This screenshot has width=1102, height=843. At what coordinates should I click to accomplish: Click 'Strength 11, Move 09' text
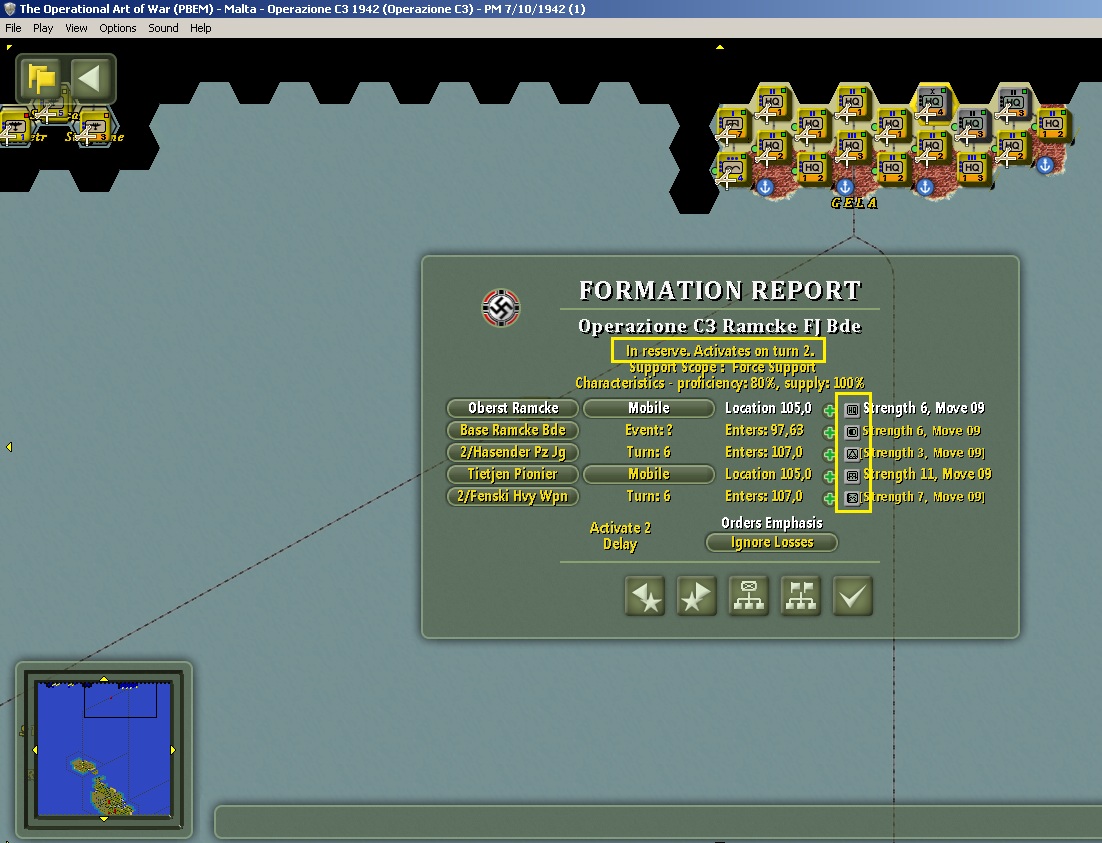pyautogui.click(x=928, y=475)
